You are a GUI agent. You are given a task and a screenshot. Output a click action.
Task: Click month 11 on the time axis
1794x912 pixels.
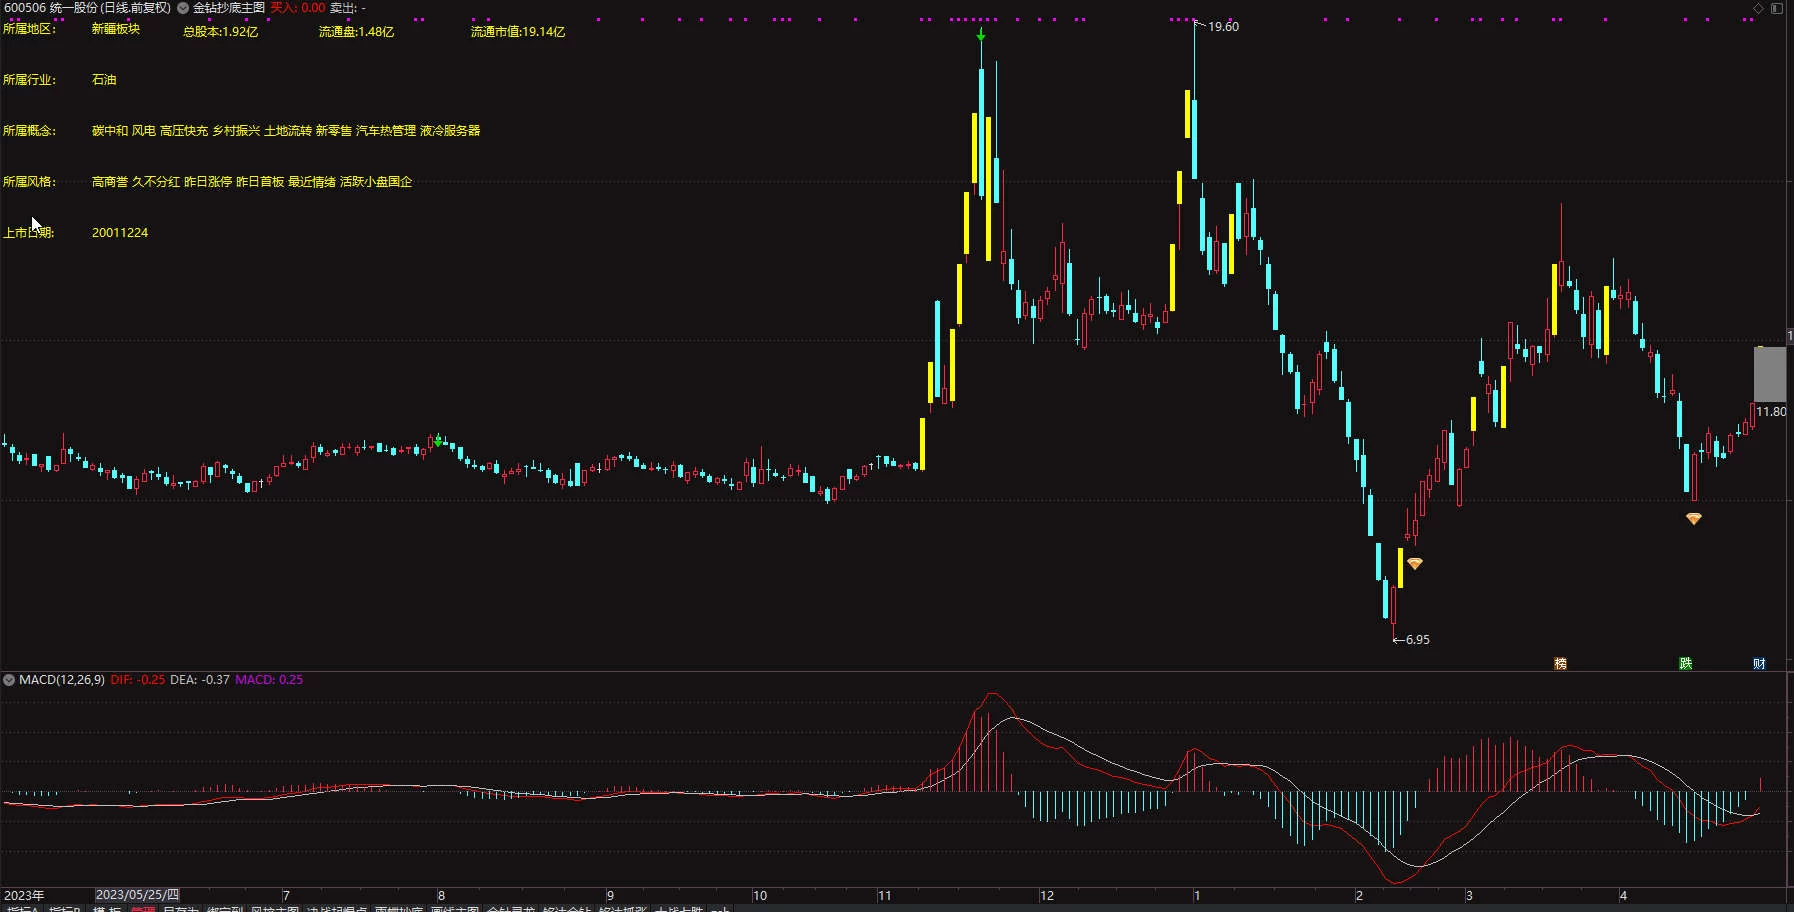pyautogui.click(x=884, y=895)
